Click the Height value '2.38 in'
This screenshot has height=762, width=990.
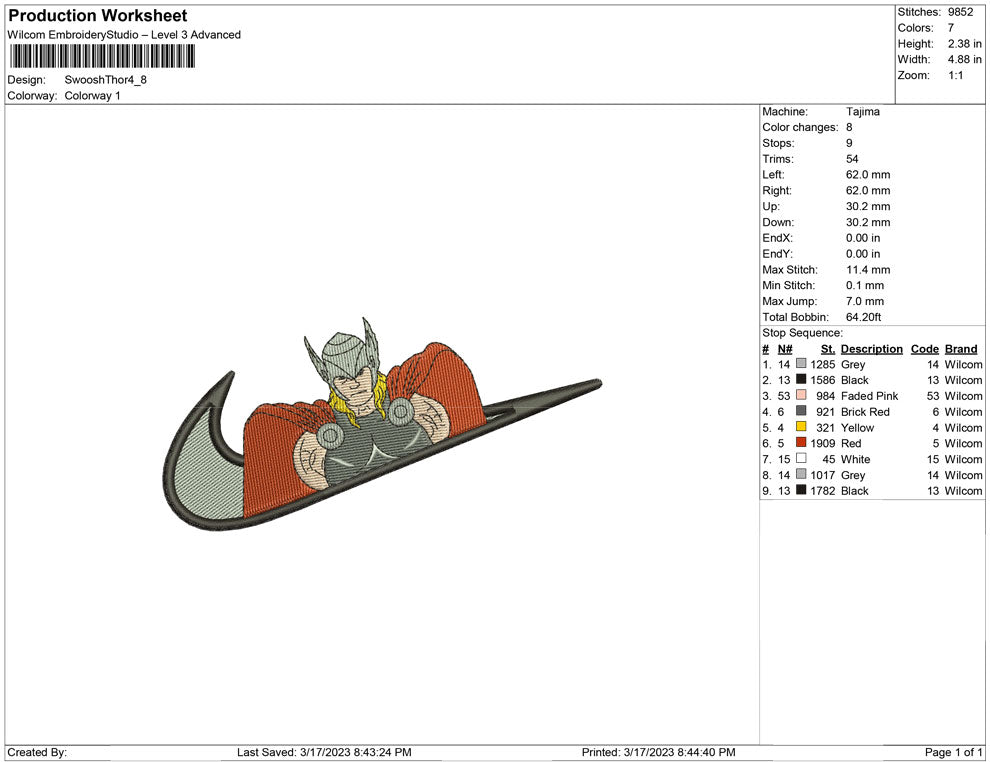[965, 44]
